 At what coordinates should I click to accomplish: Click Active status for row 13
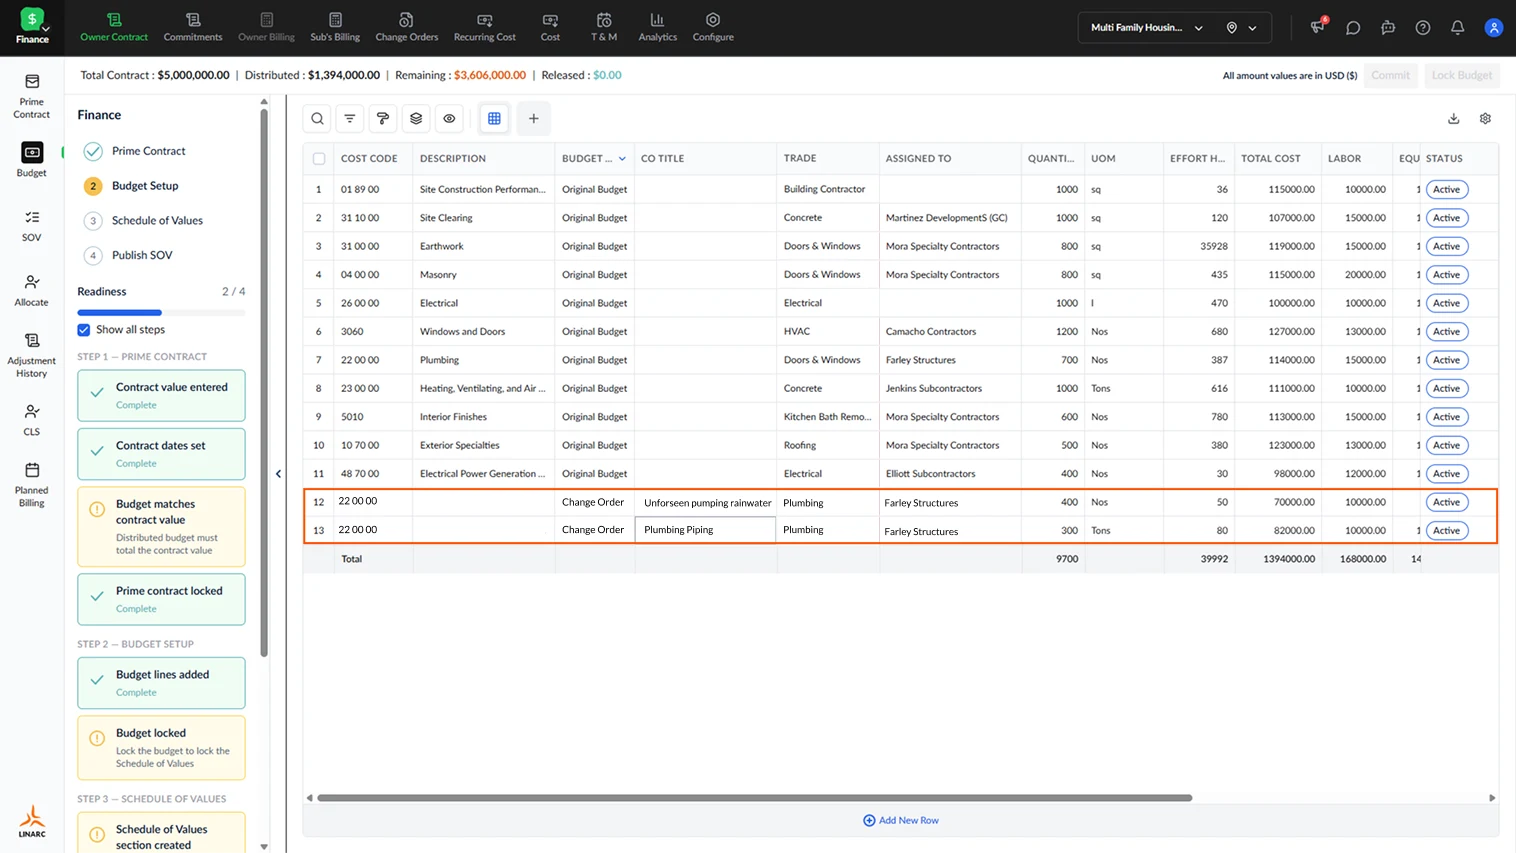pyautogui.click(x=1446, y=531)
